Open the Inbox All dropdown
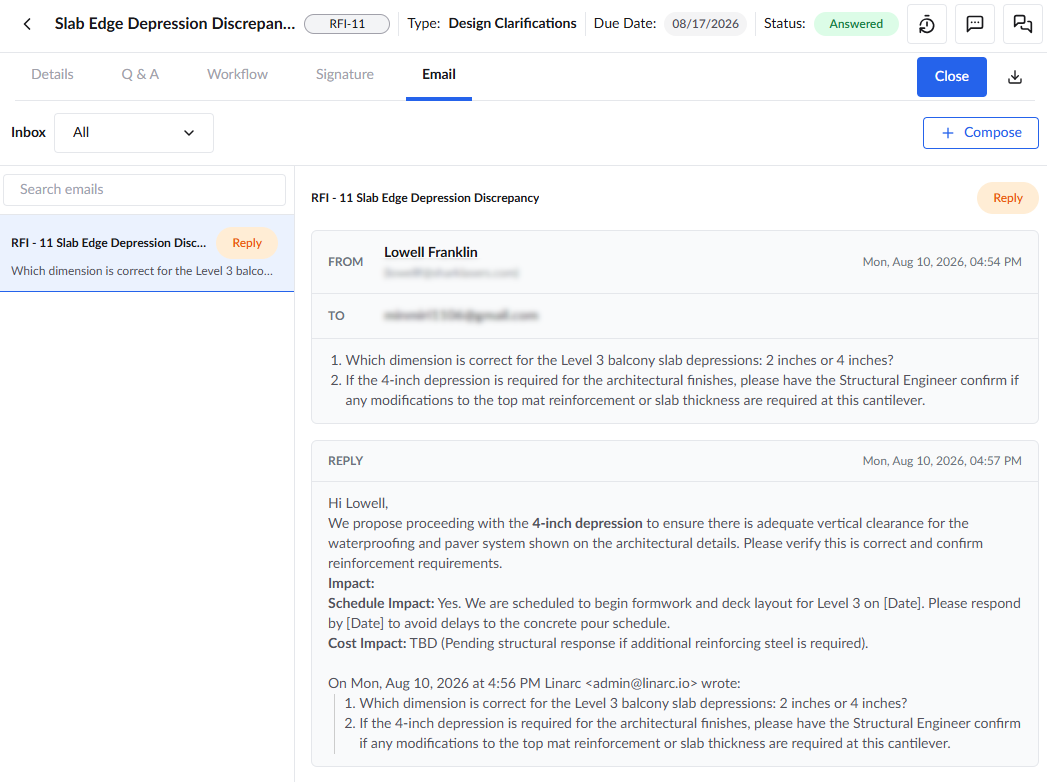 [134, 133]
